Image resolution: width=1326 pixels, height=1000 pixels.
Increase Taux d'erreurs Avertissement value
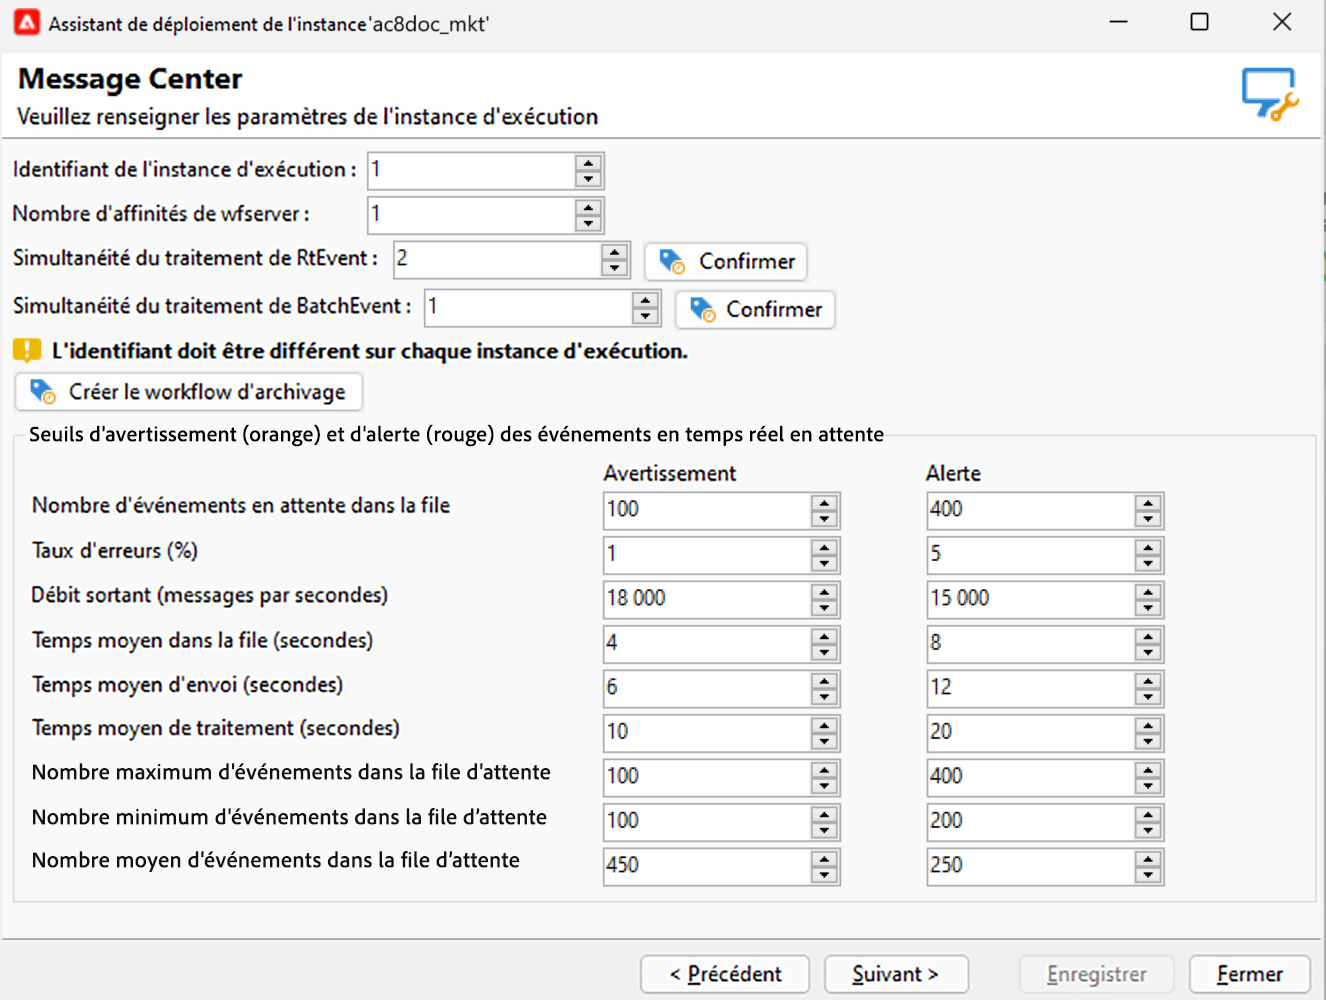[x=825, y=547]
